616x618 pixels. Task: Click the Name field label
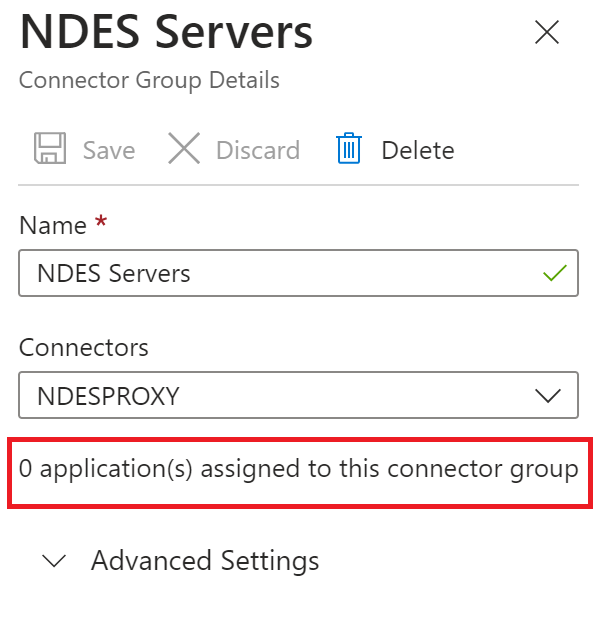coord(53,225)
